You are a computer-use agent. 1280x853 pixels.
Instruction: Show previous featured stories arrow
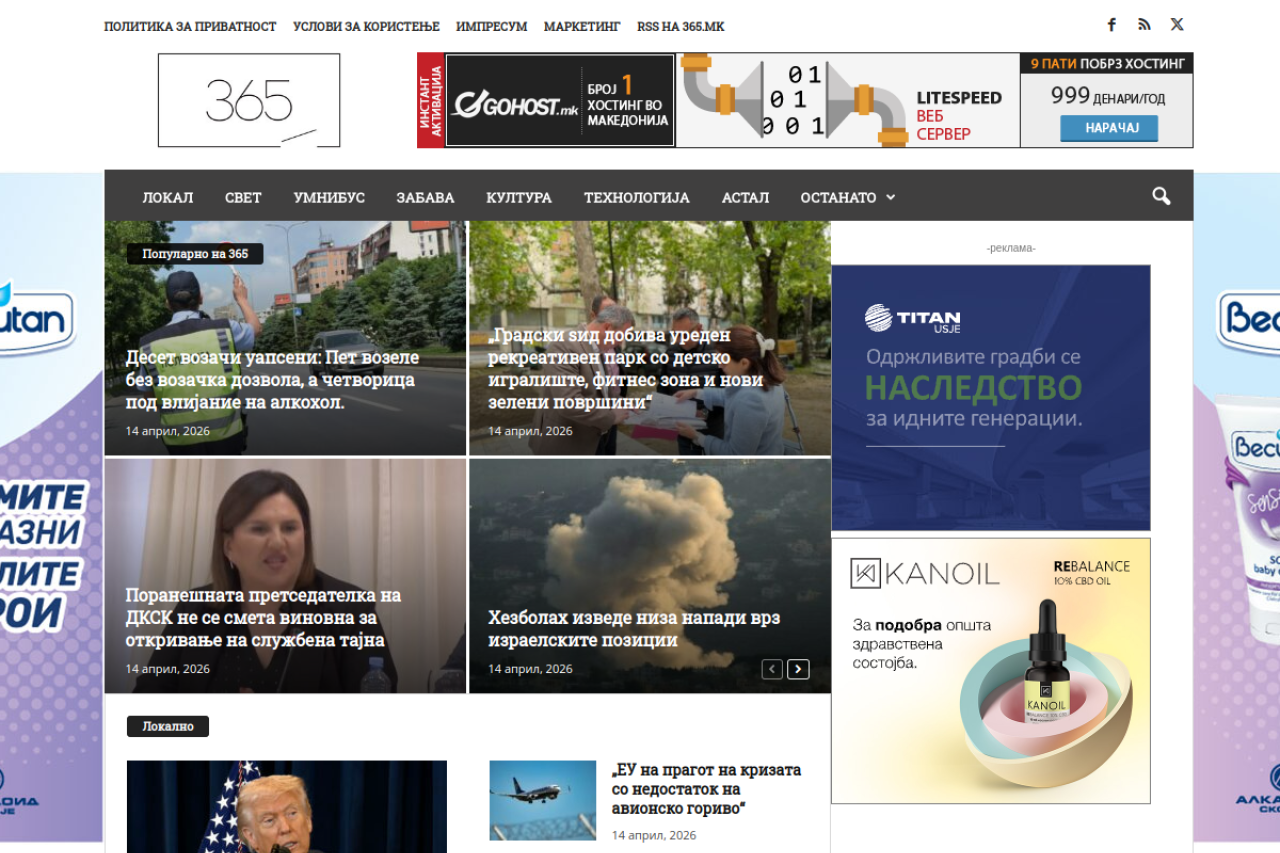coord(772,669)
